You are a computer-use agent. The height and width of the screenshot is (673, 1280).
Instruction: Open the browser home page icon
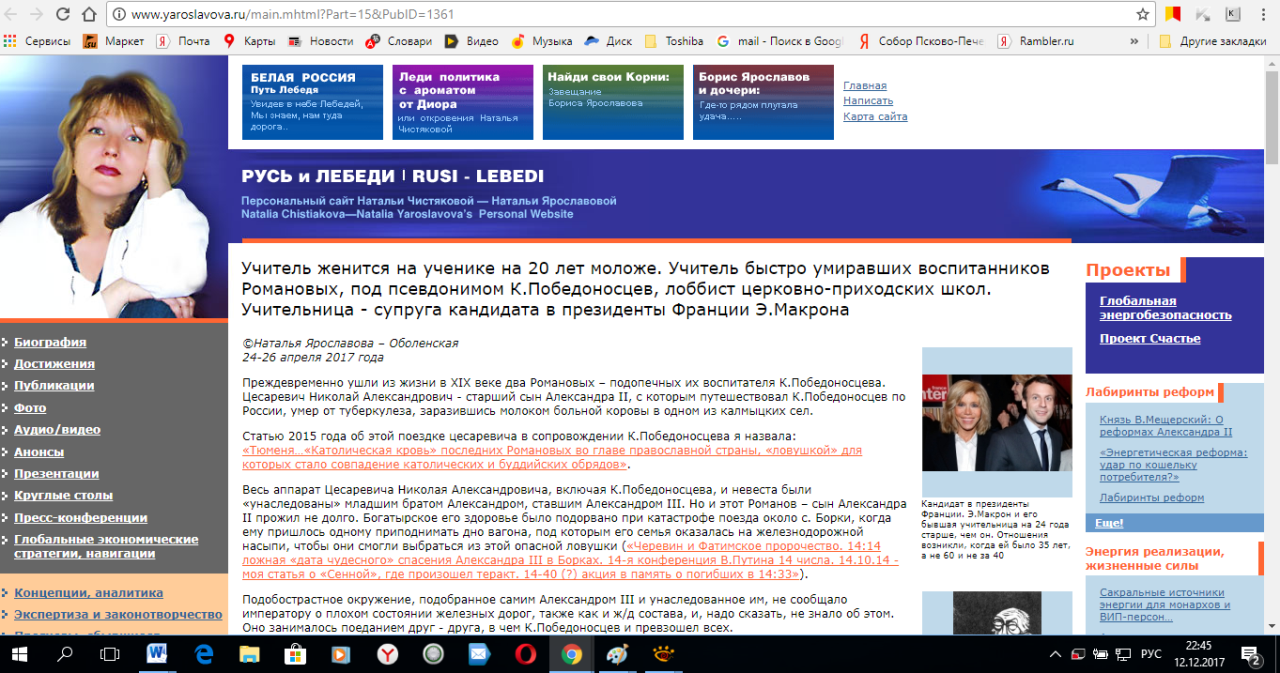click(88, 15)
